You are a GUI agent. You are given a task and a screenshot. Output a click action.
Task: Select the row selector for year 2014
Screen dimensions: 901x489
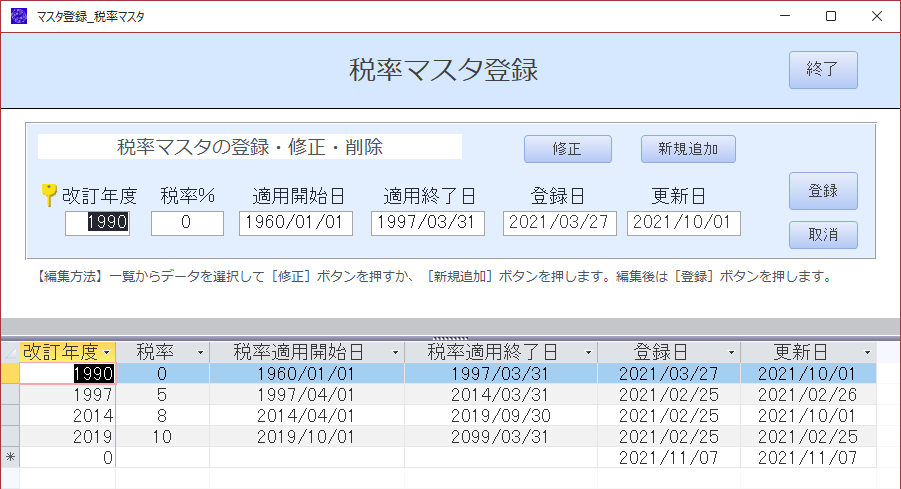[x=10, y=415]
